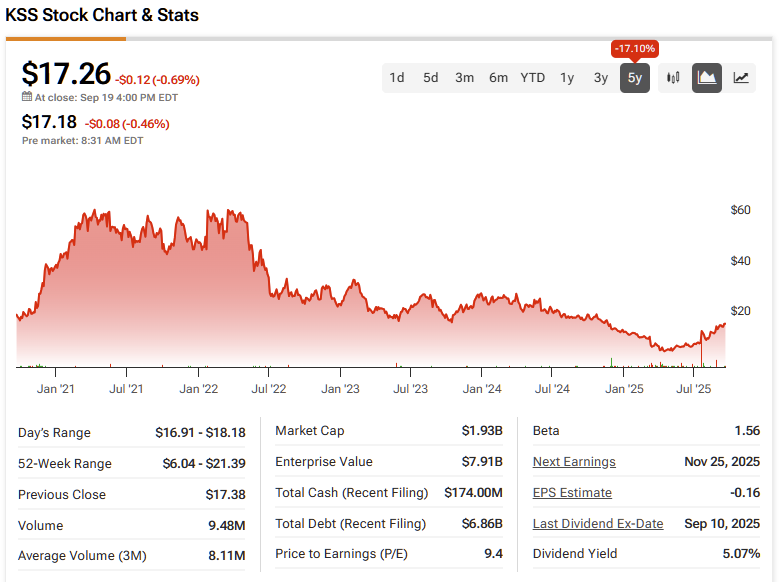Open the EPS Estimate link

[572, 492]
